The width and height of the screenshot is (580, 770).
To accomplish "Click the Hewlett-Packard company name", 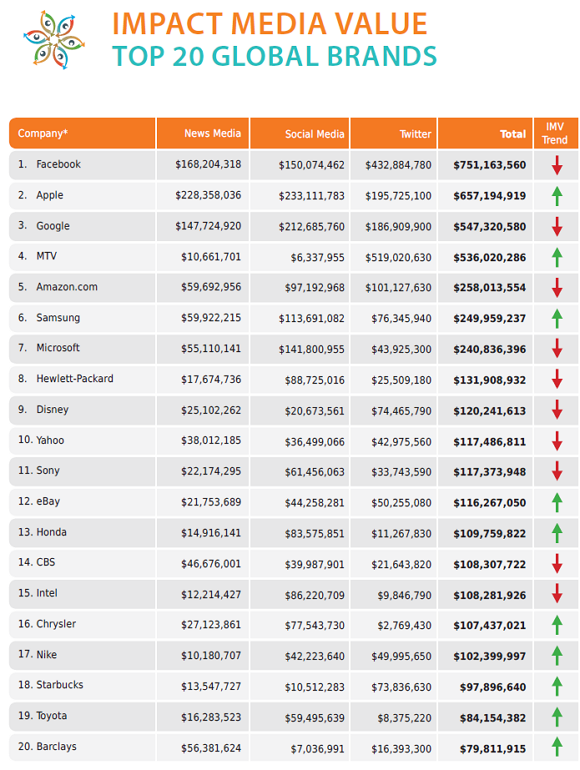I will tap(75, 379).
